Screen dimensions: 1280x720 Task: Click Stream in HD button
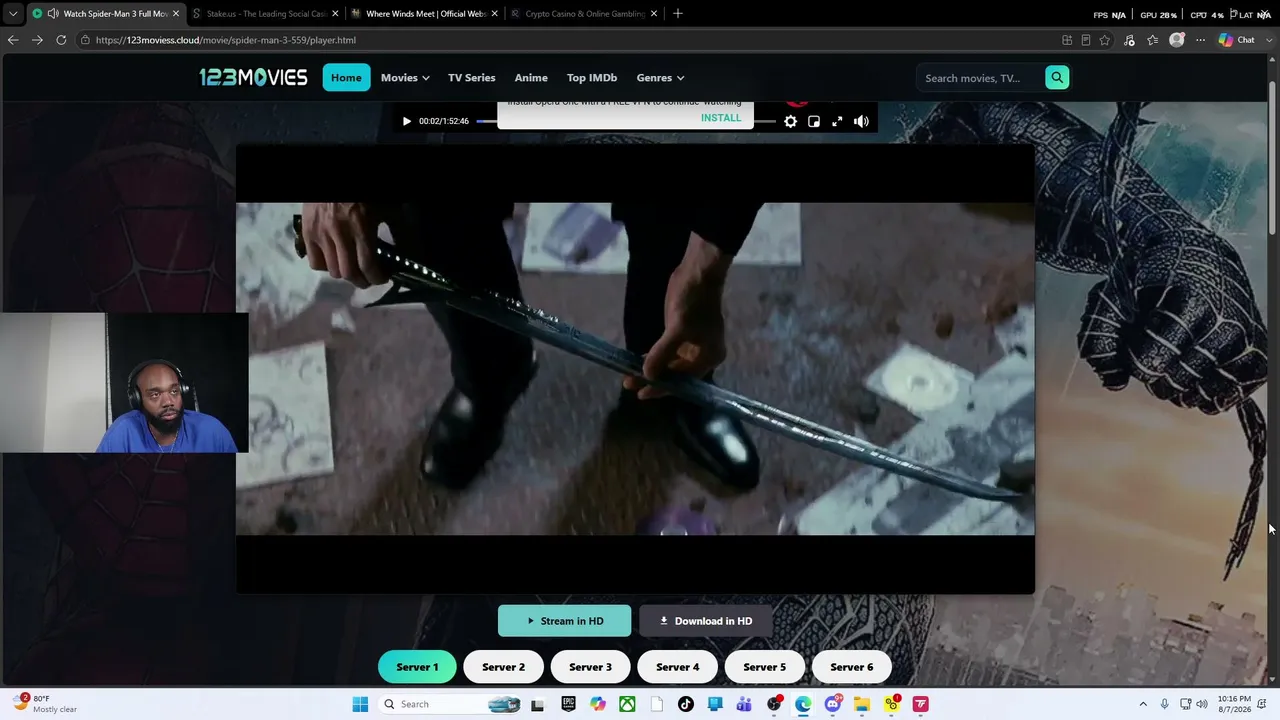coord(565,621)
